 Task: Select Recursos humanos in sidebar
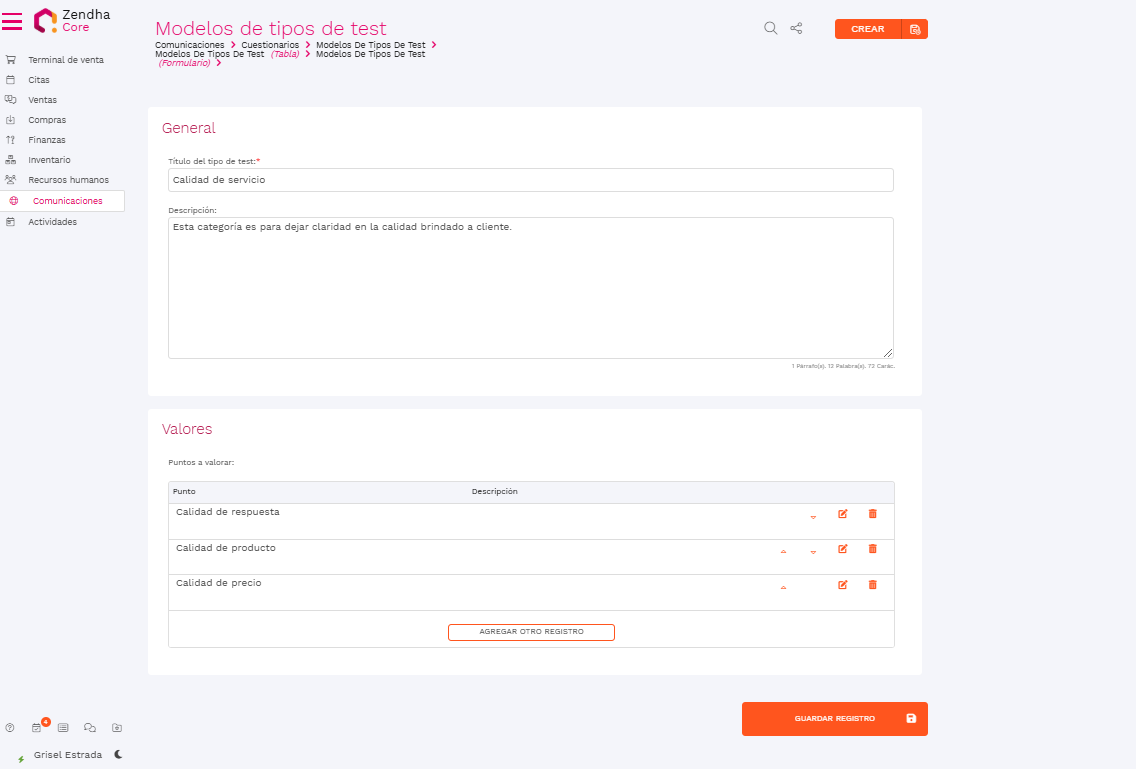click(68, 180)
